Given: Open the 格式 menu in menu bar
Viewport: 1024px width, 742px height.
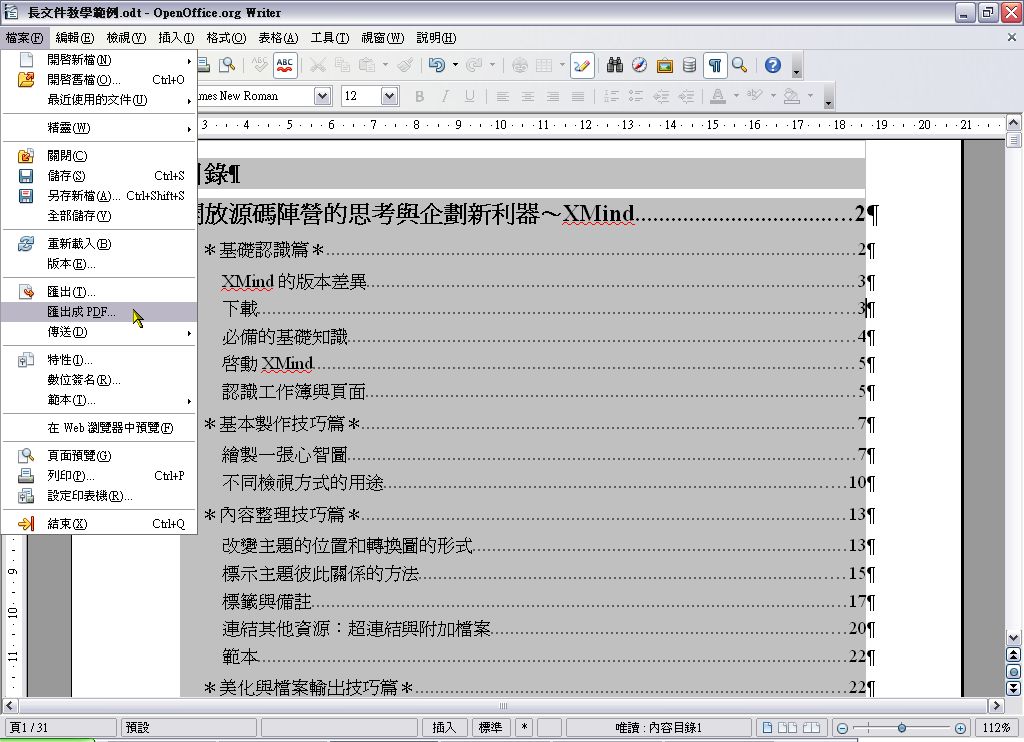Looking at the screenshot, I should (226, 38).
